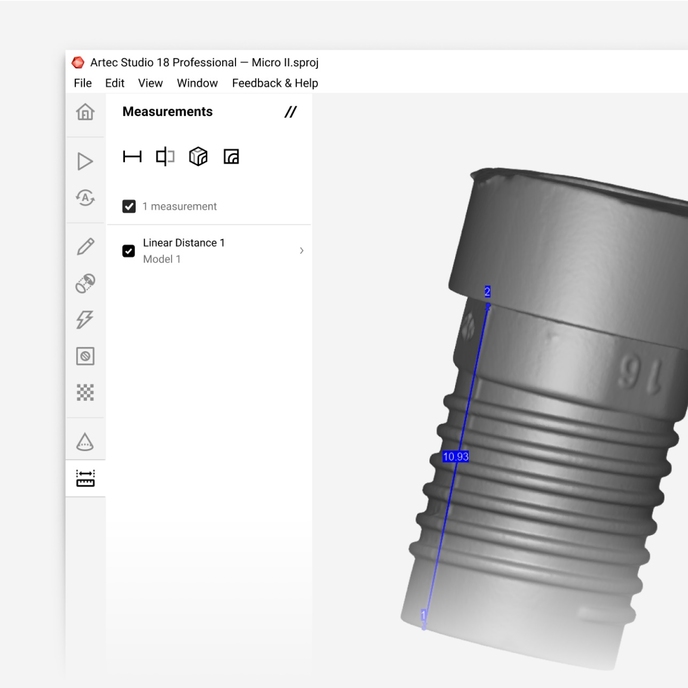Open the Texture checkerboard icon
This screenshot has width=688, height=688.
point(85,392)
